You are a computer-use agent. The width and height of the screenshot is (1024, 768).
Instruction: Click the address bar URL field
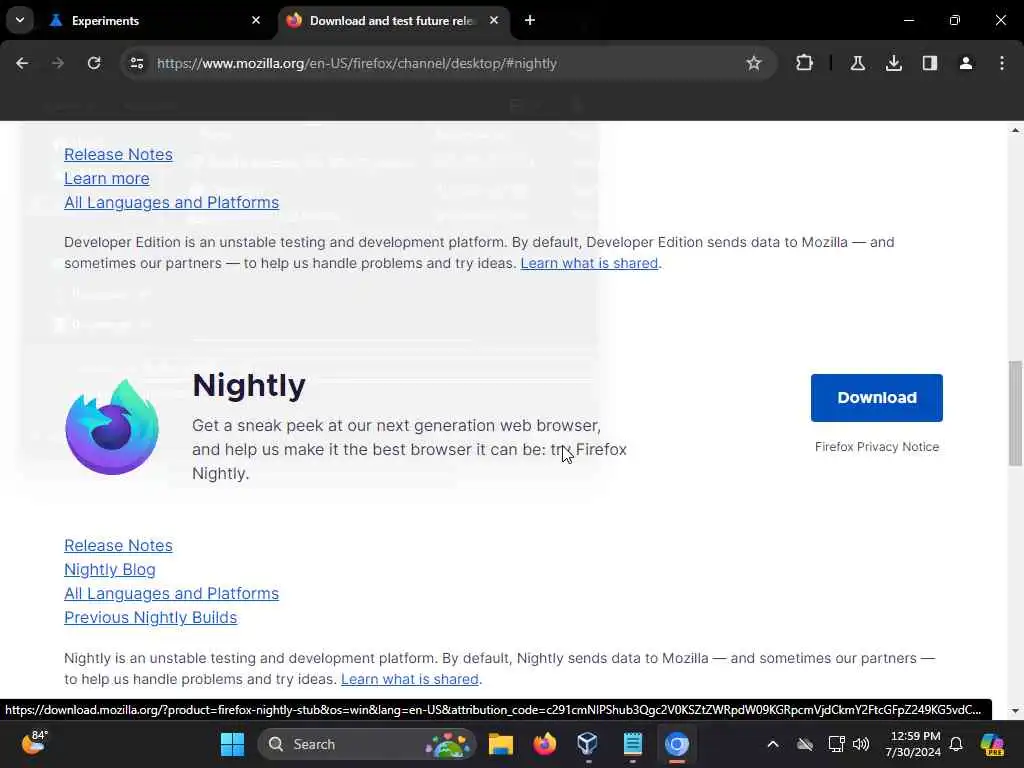coord(447,63)
